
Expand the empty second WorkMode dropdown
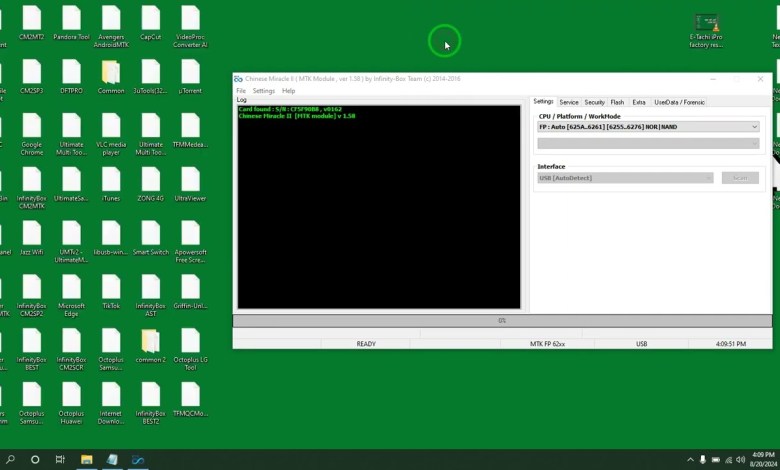point(648,143)
